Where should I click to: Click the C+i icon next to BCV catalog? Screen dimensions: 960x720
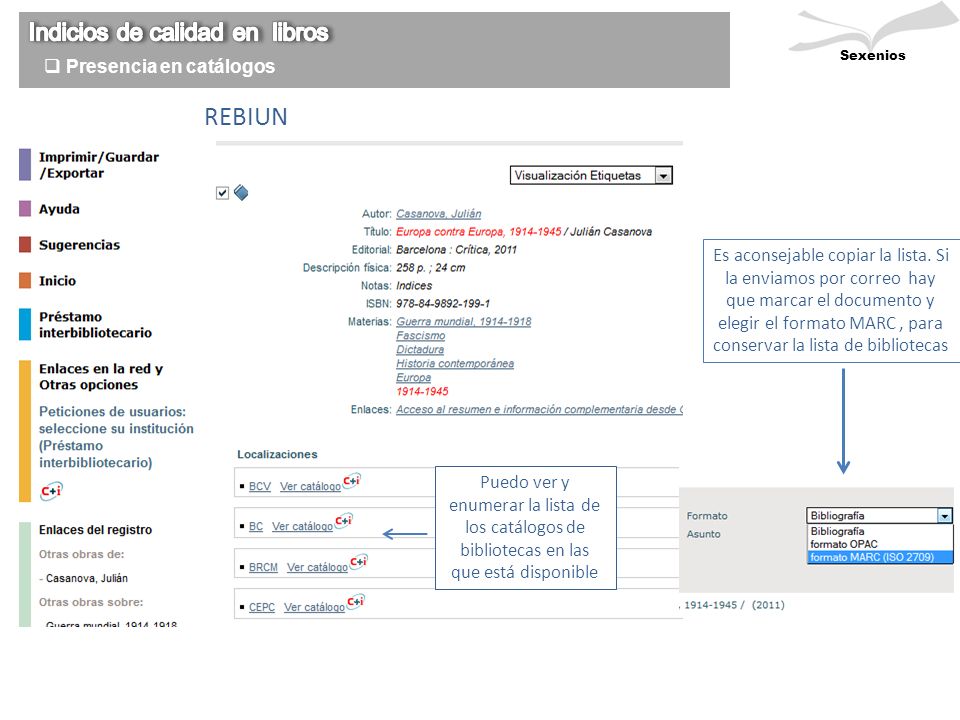[x=351, y=481]
